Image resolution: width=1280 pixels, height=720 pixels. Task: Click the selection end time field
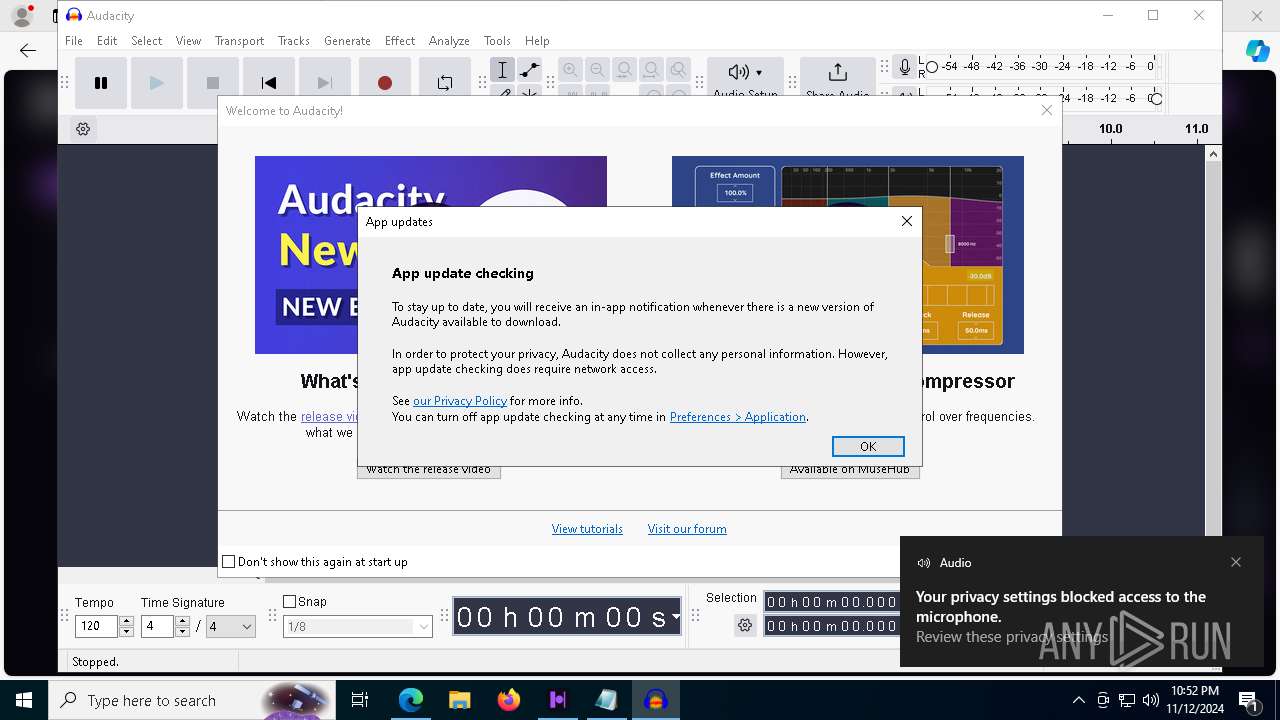(x=832, y=626)
